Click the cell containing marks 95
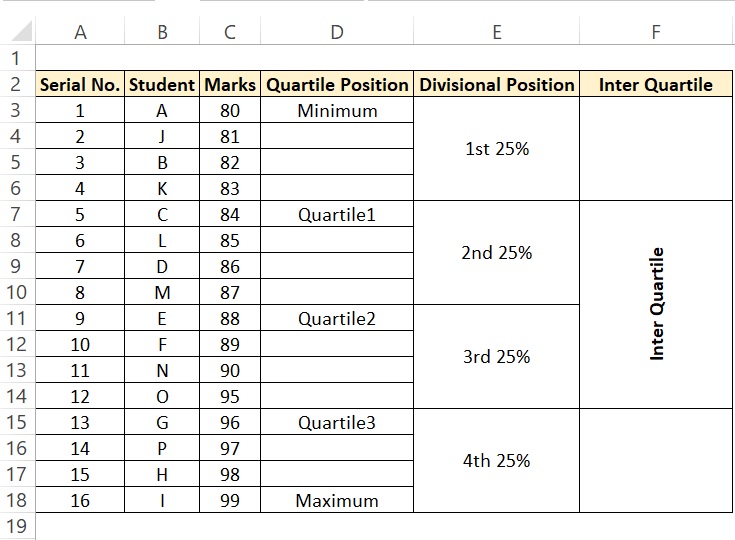Screen dimensions: 735x540 pyautogui.click(x=230, y=397)
